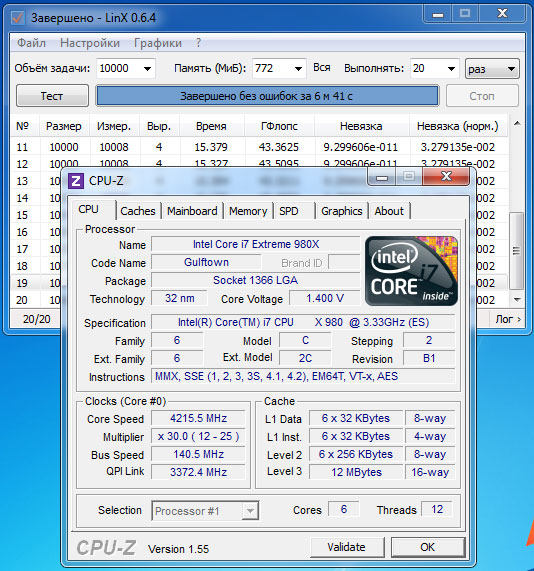The width and height of the screenshot is (534, 571).
Task: Open the Графики menu in LinX
Action: pyautogui.click(x=158, y=43)
